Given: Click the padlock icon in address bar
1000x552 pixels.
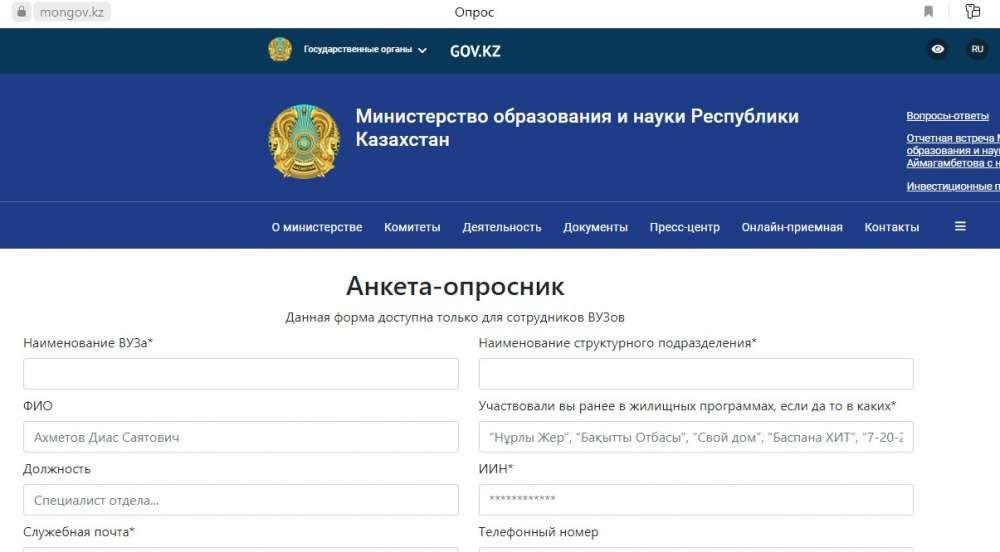Looking at the screenshot, I should point(19,12).
